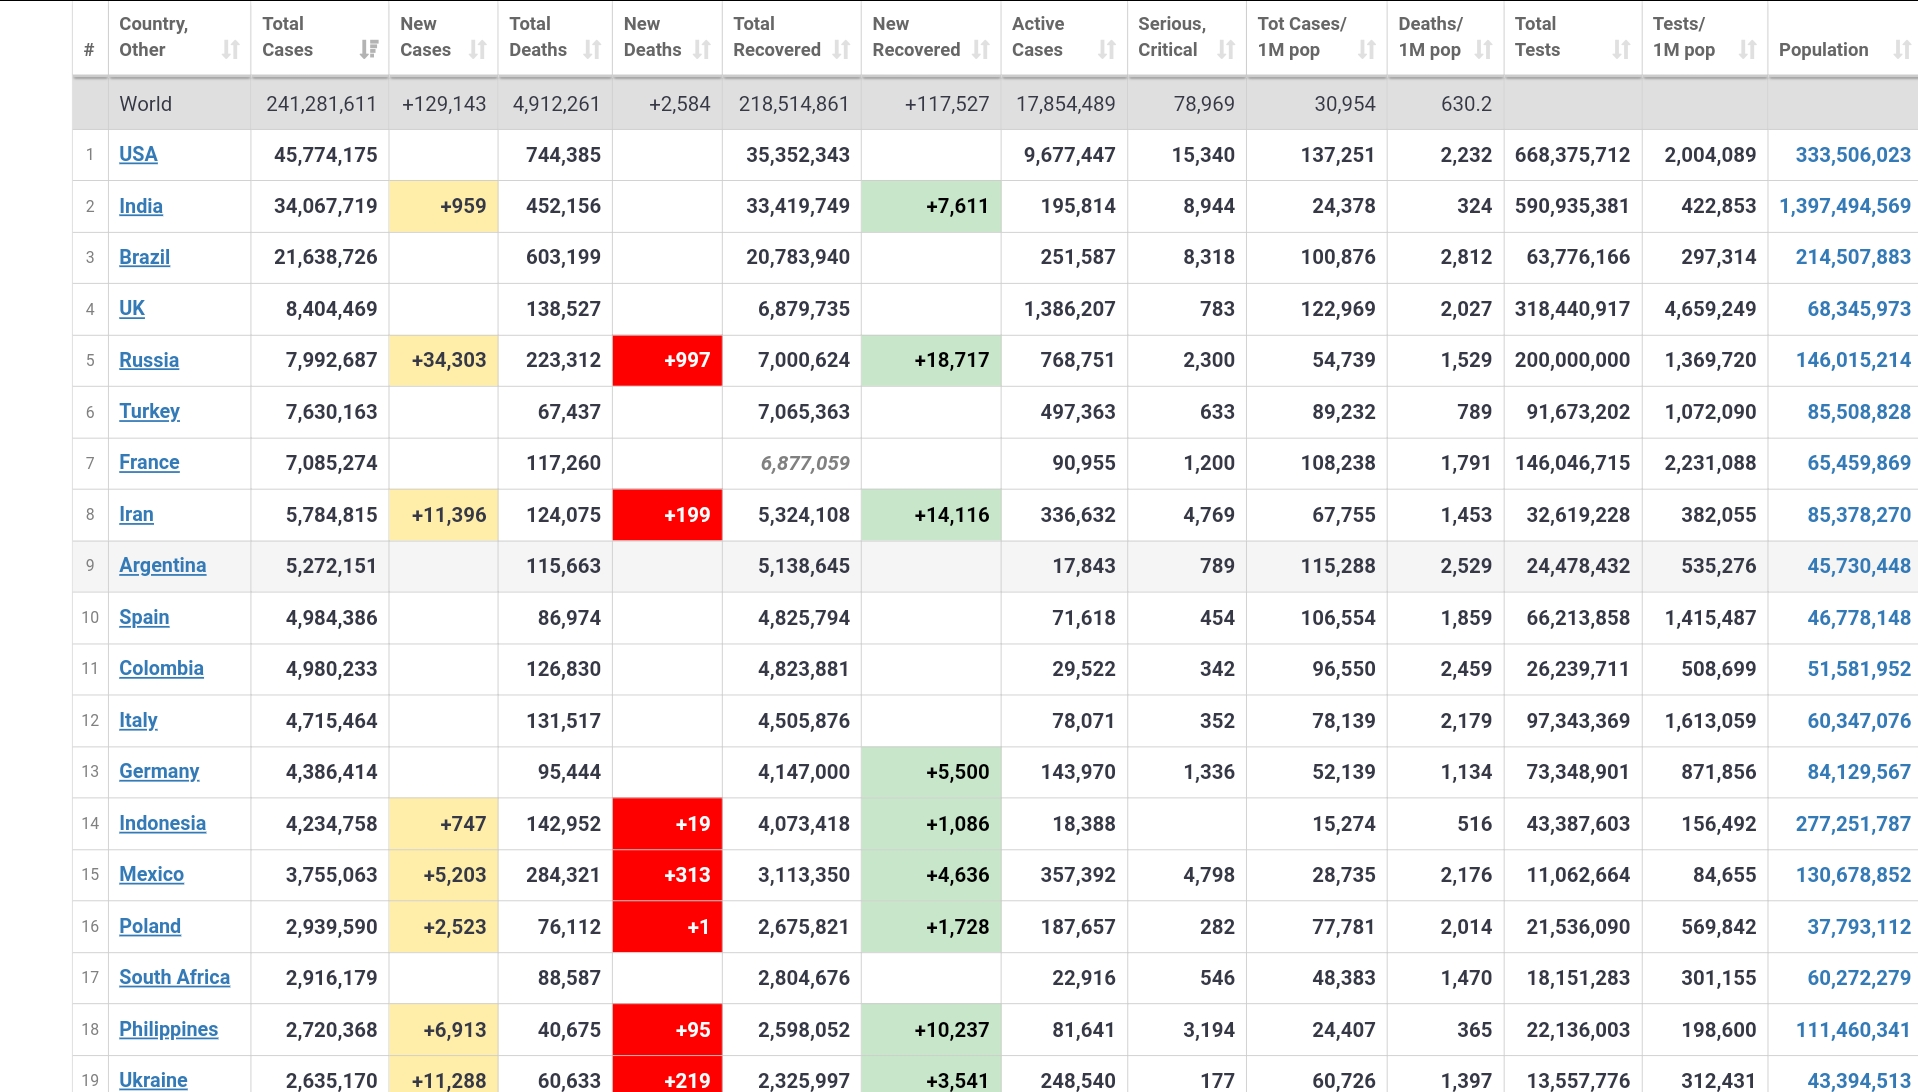
Task: Open Indonesia country link
Action: pos(162,823)
